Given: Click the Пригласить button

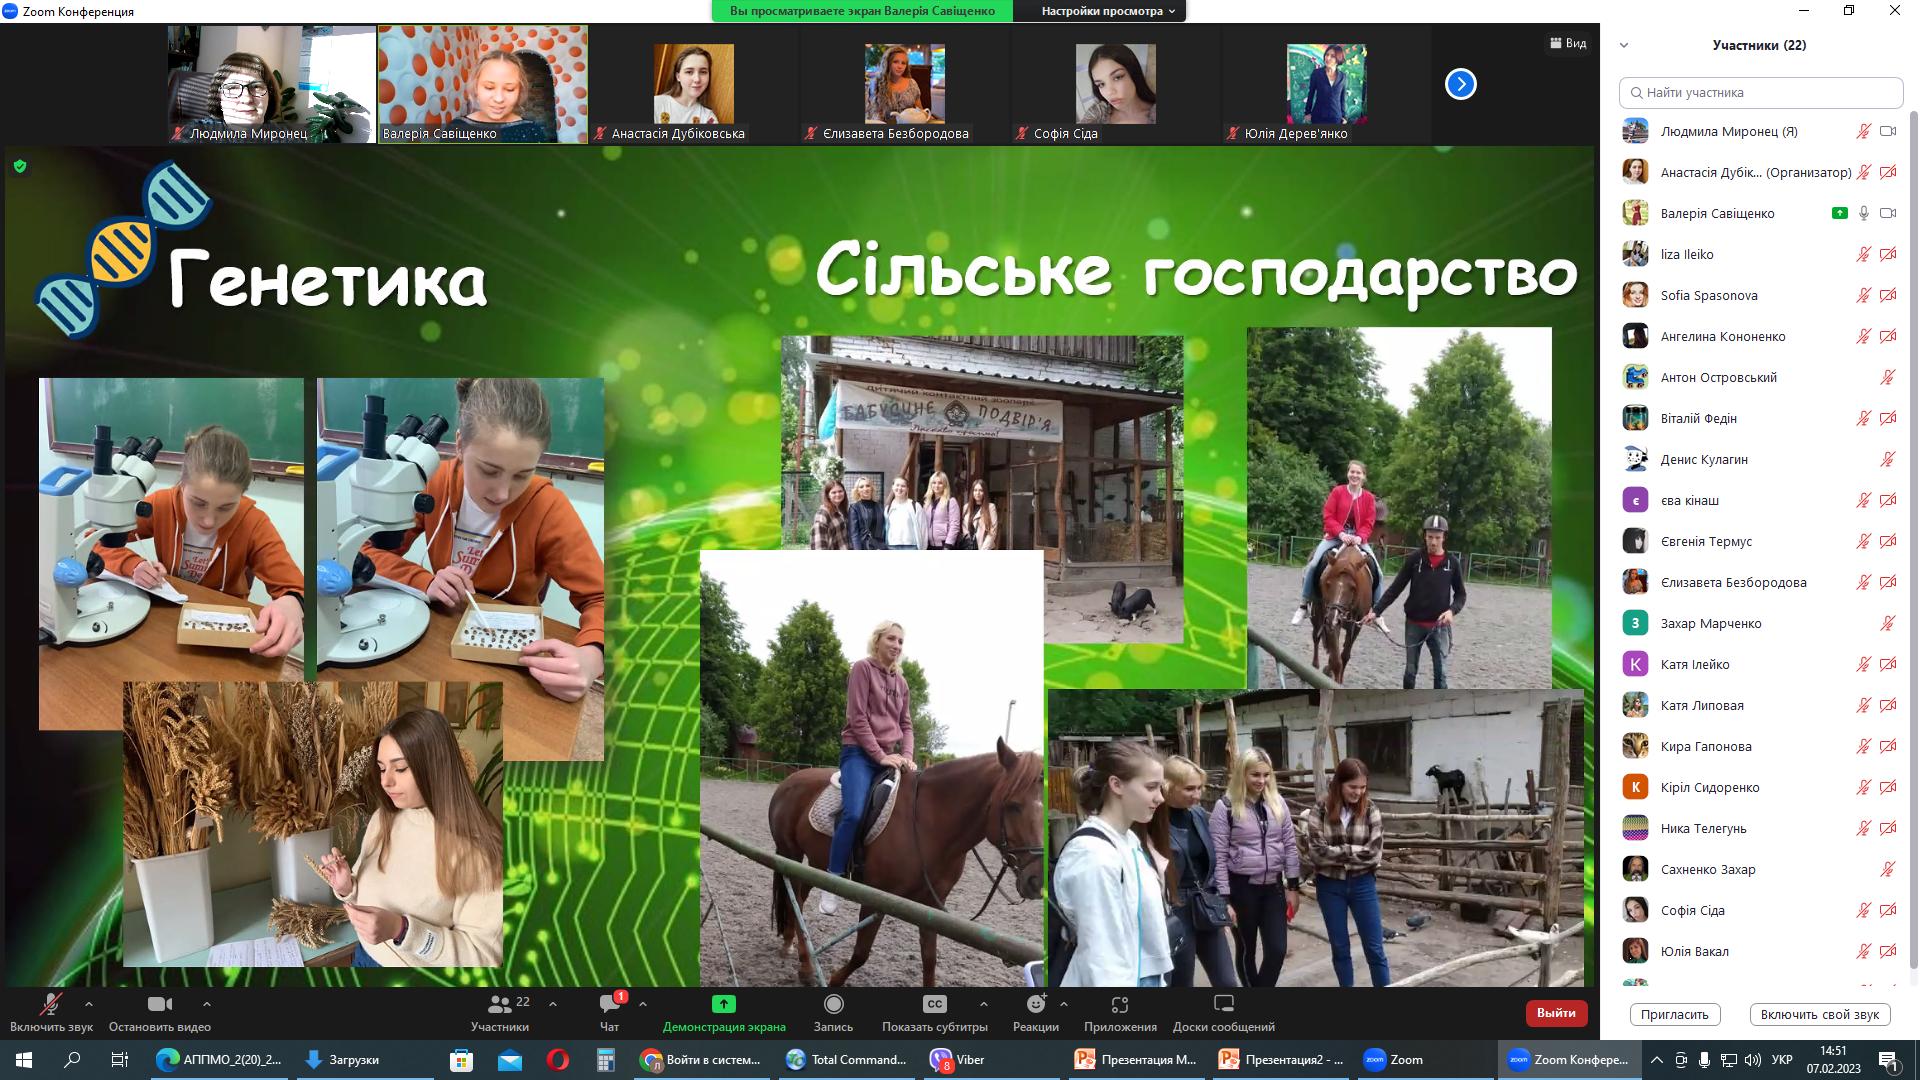Looking at the screenshot, I should 1674,1014.
